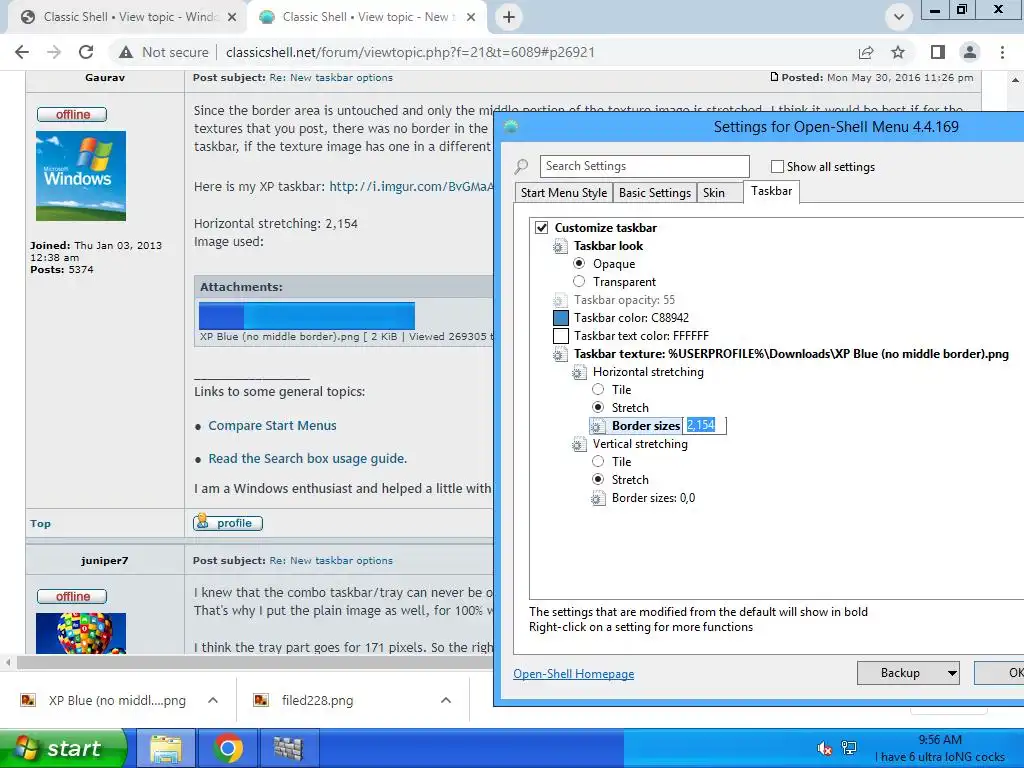Select Stretch under Vertical stretching
Viewport: 1024px width, 768px height.
tap(598, 479)
